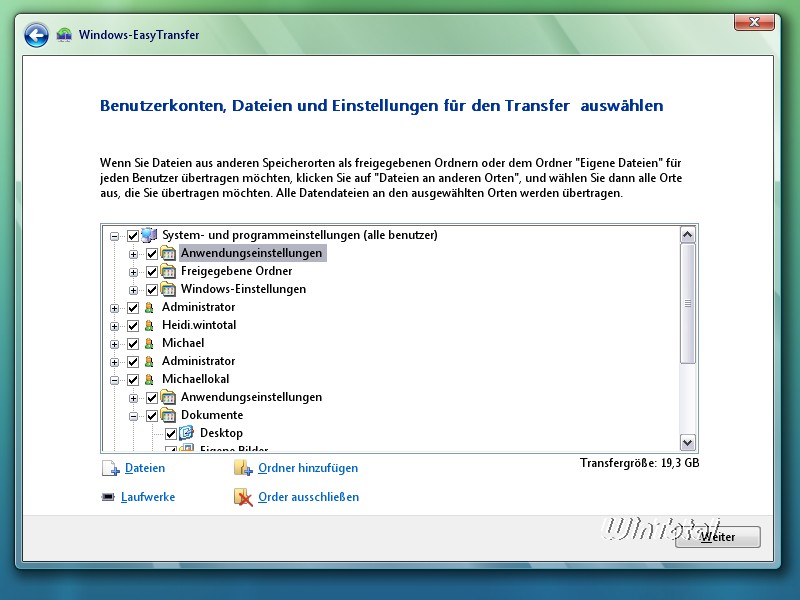Click the tree scrollbar down arrow
This screenshot has height=600, width=800.
(688, 442)
